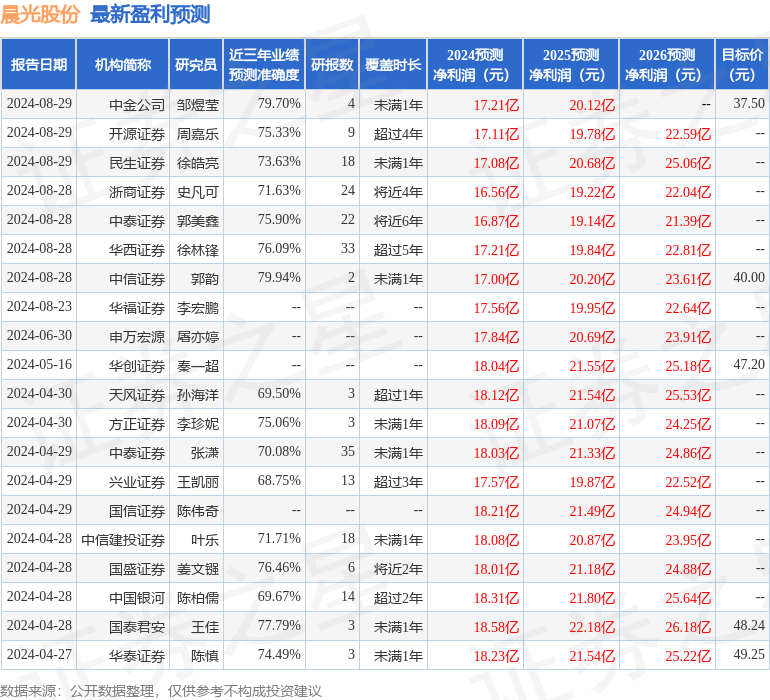Viewport: 770px width, 700px height.
Task: Click target price 49.25
Action: 749,654
